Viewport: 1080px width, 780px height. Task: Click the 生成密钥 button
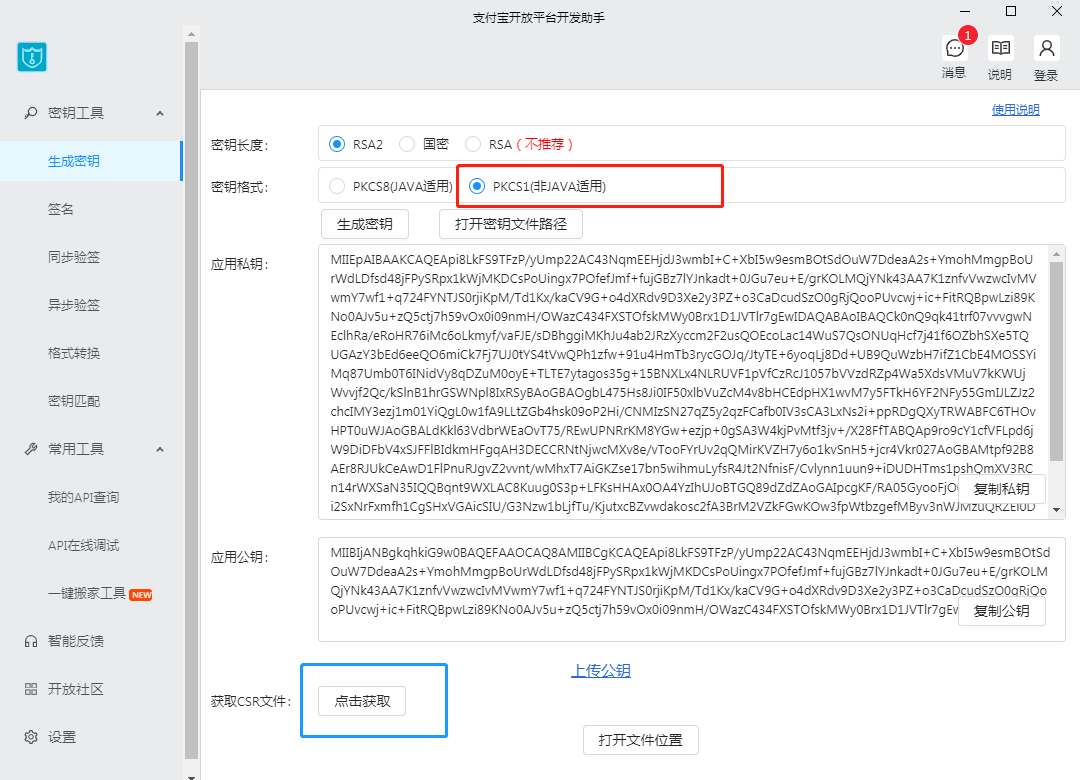click(364, 224)
